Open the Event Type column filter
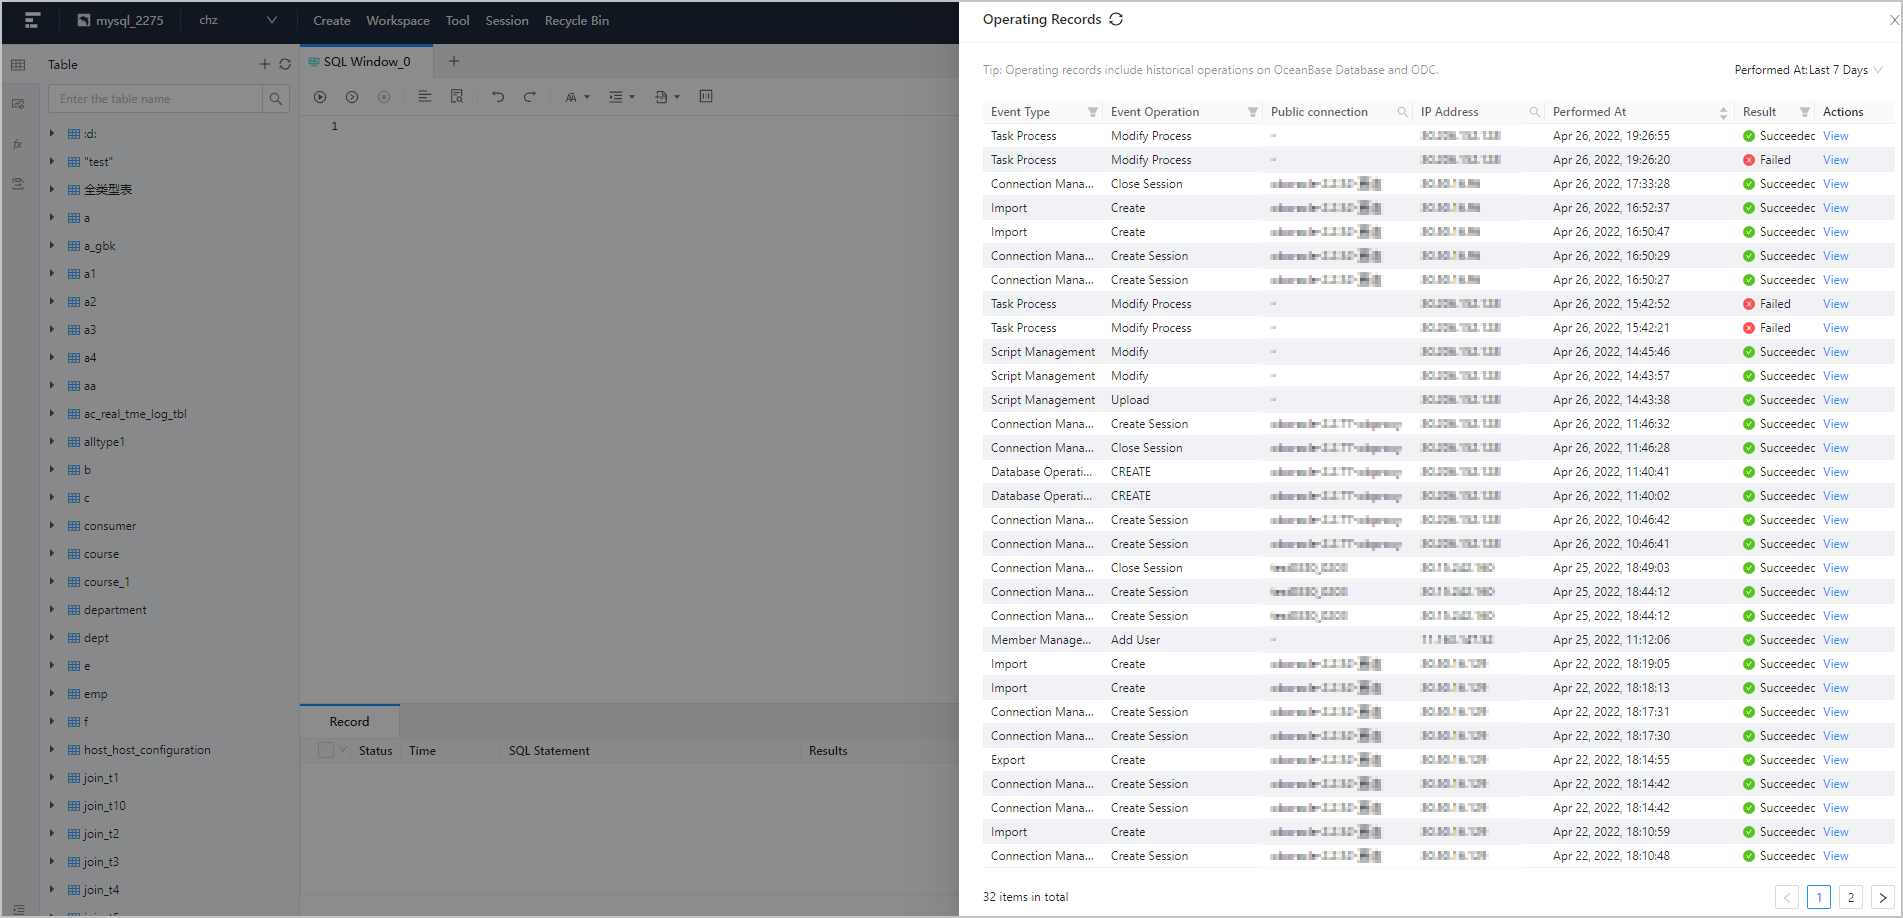This screenshot has height=918, width=1903. [1091, 111]
